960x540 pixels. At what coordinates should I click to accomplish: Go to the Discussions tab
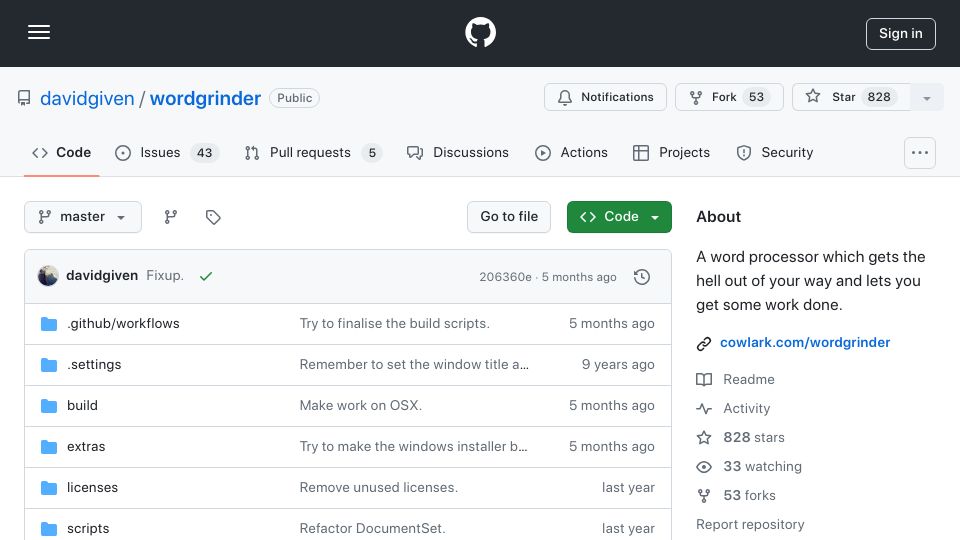click(457, 152)
